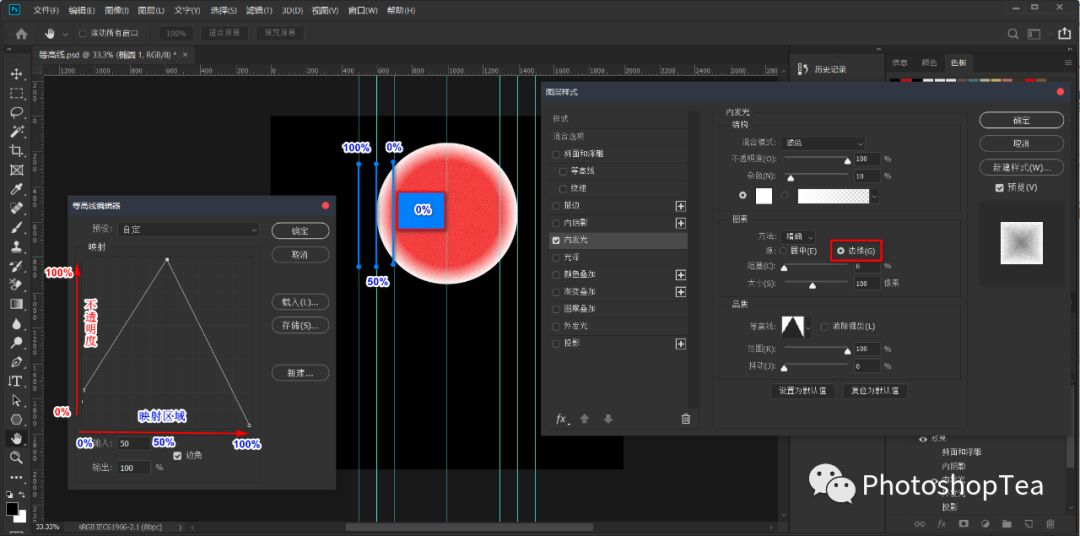Select the Frame tool
Viewport: 1080px width, 536px height.
(x=17, y=170)
